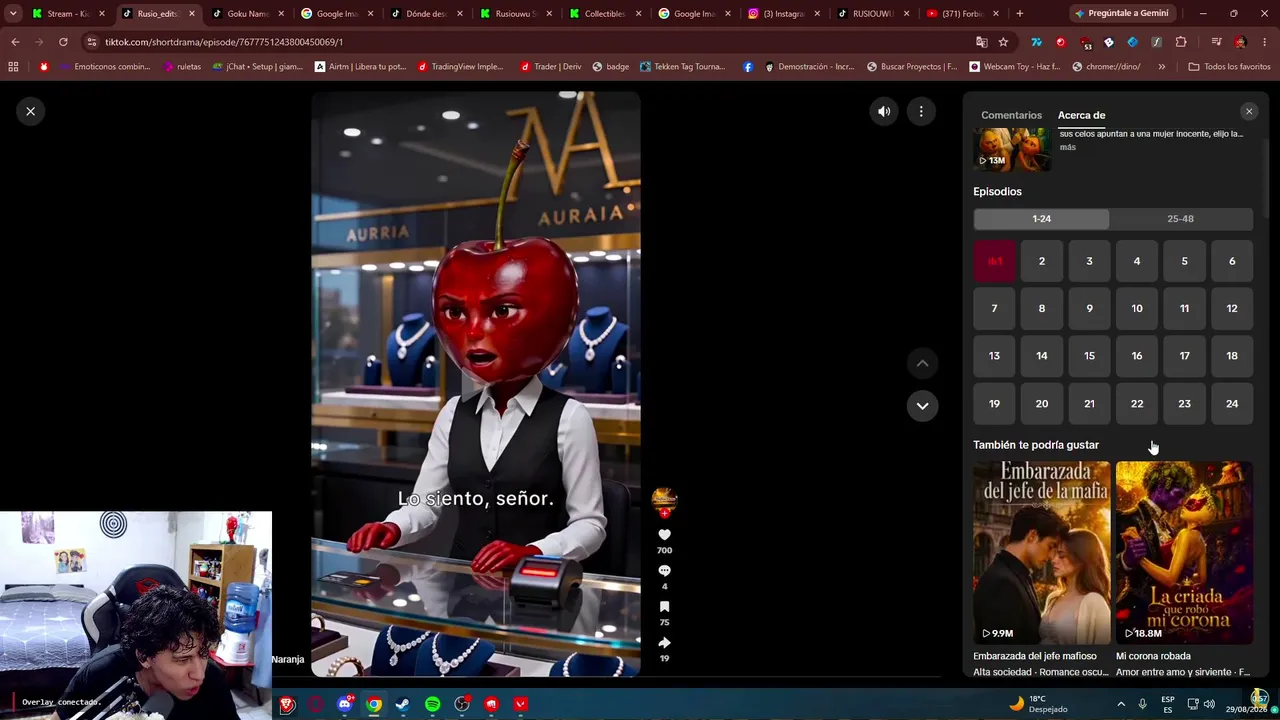
Task: Open the weather widget showing 18°C
Action: point(1038,704)
